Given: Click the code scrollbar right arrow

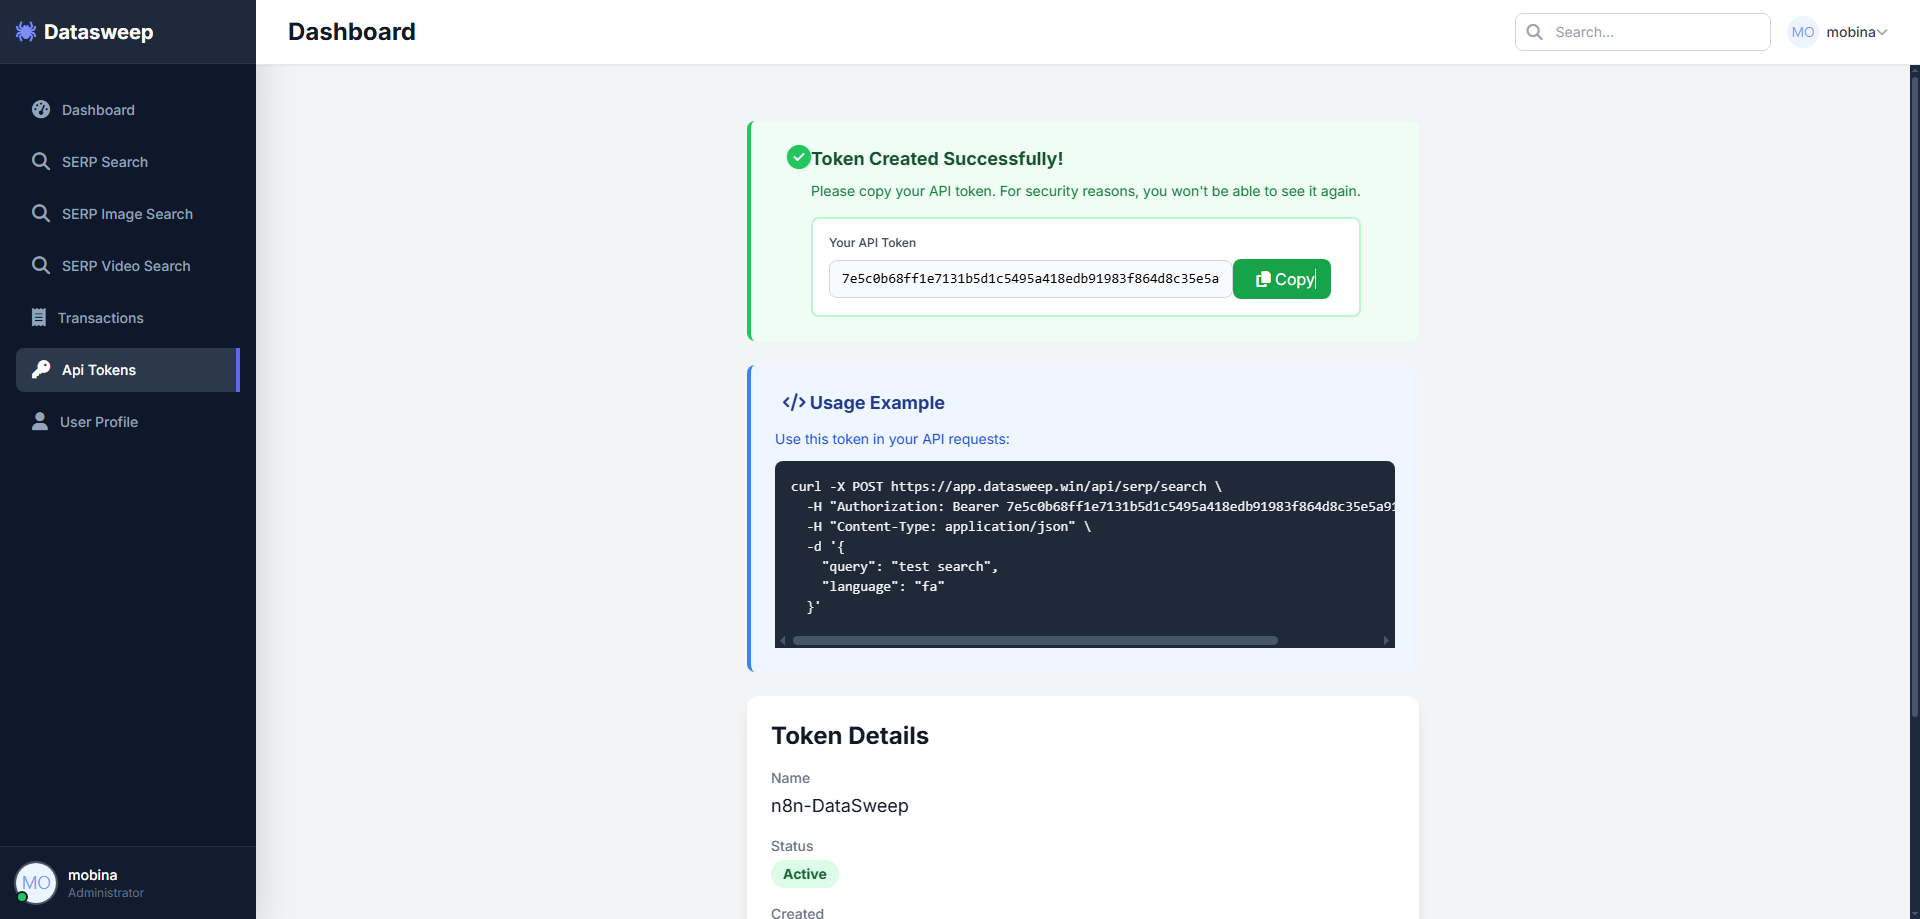Looking at the screenshot, I should (x=1386, y=641).
